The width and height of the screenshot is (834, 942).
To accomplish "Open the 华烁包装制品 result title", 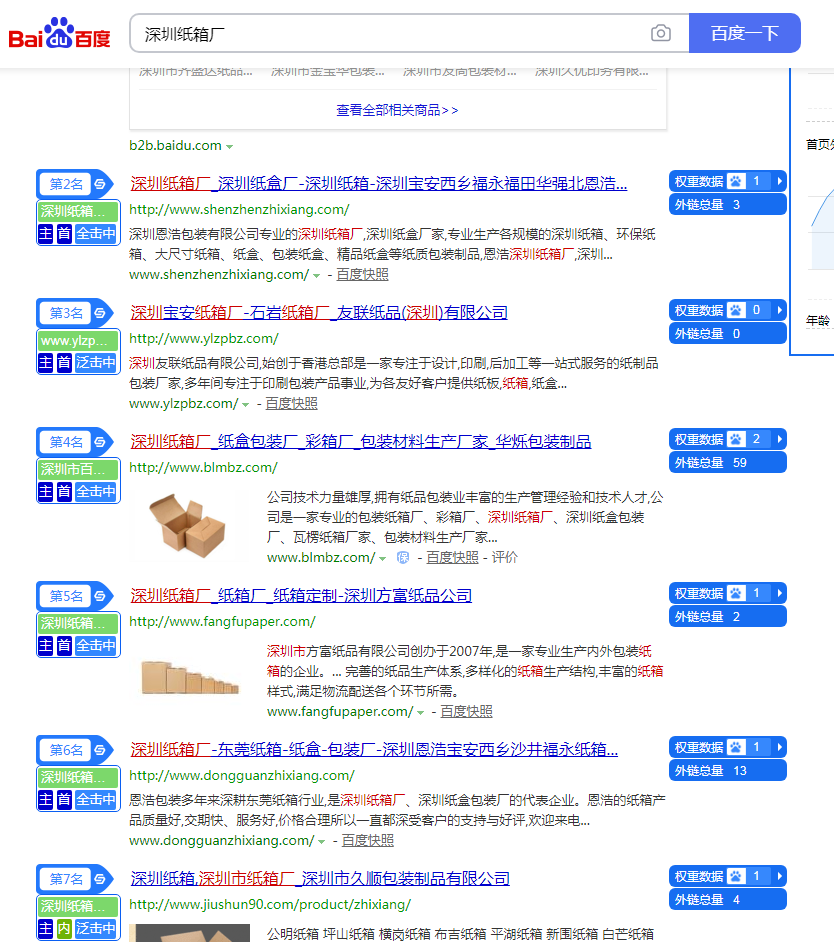I will tap(361, 442).
